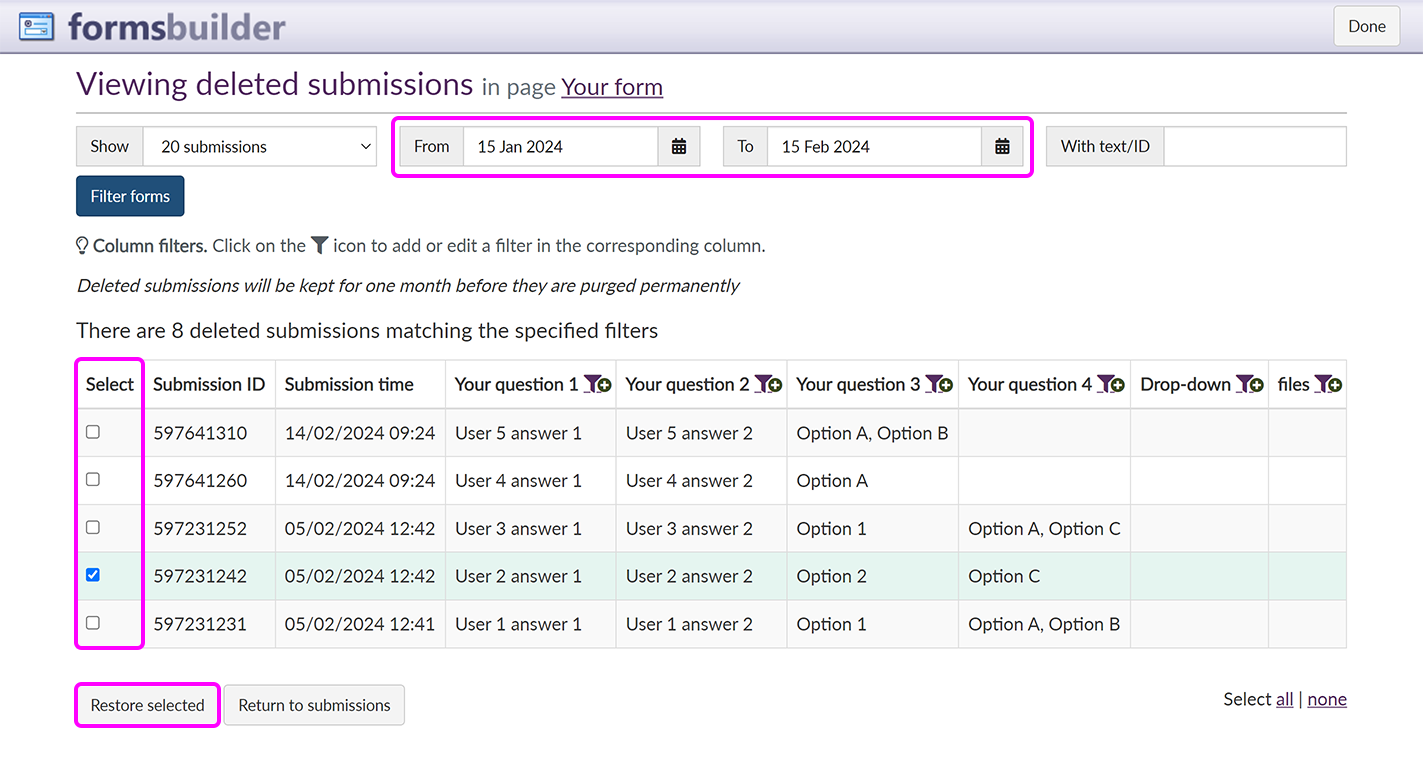Open the From date calendar picker
This screenshot has width=1423, height=764.
pos(679,147)
